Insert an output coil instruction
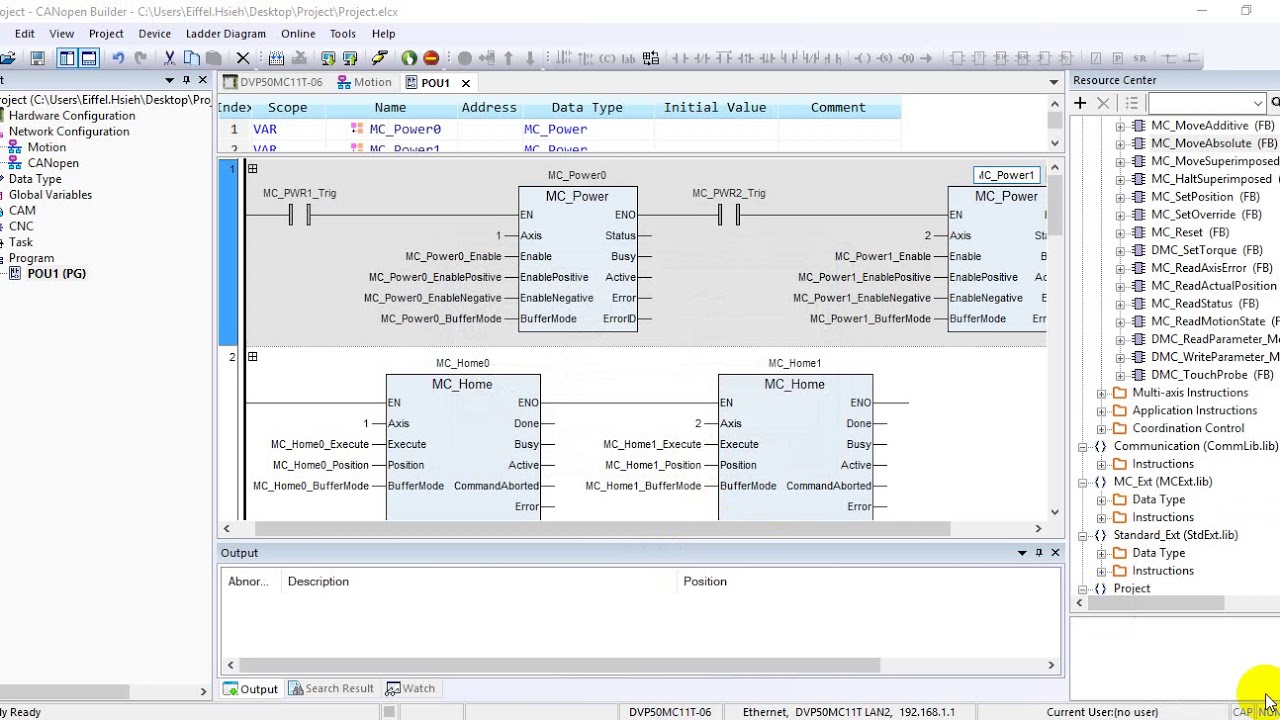 (x=863, y=58)
